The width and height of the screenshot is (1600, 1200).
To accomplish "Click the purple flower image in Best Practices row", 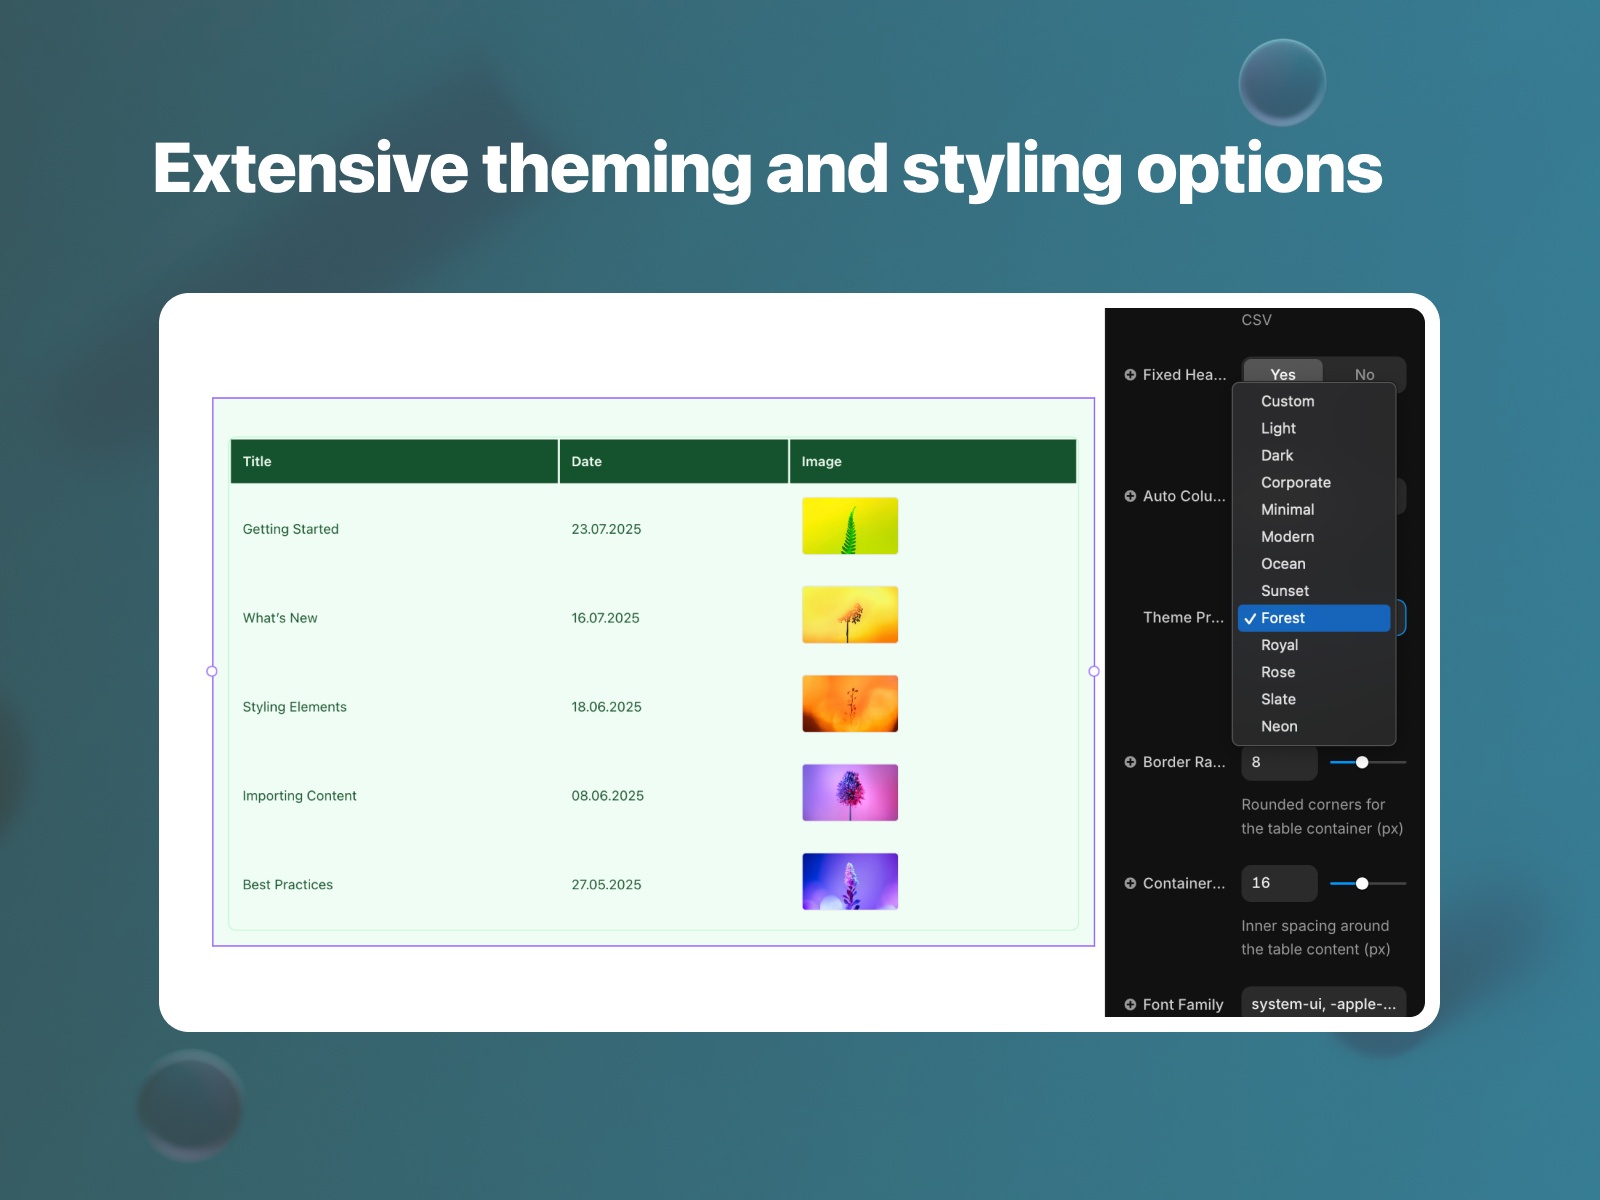I will pyautogui.click(x=849, y=881).
